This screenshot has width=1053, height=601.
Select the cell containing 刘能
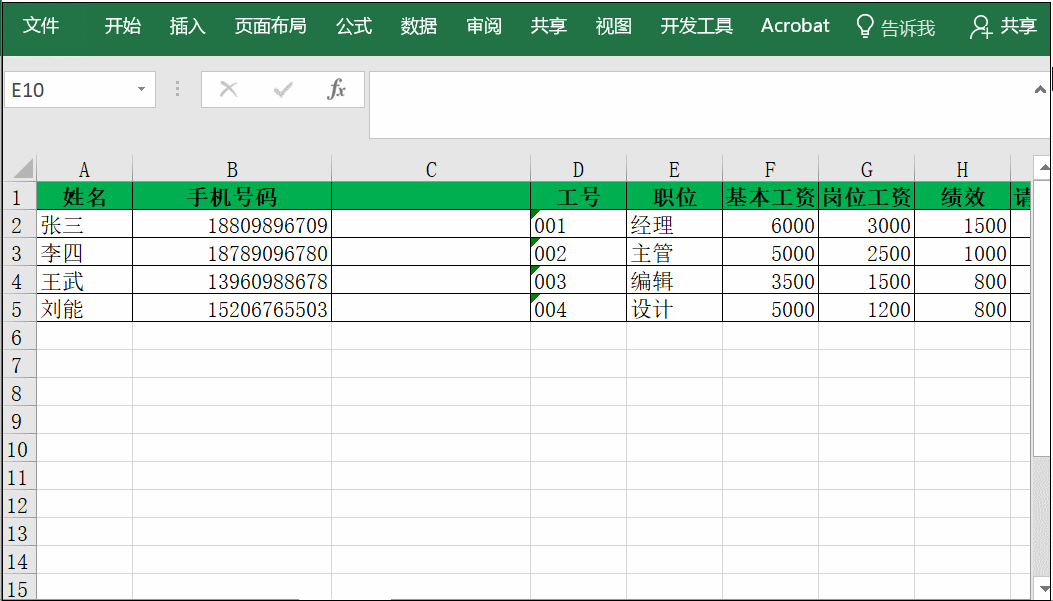tap(85, 309)
